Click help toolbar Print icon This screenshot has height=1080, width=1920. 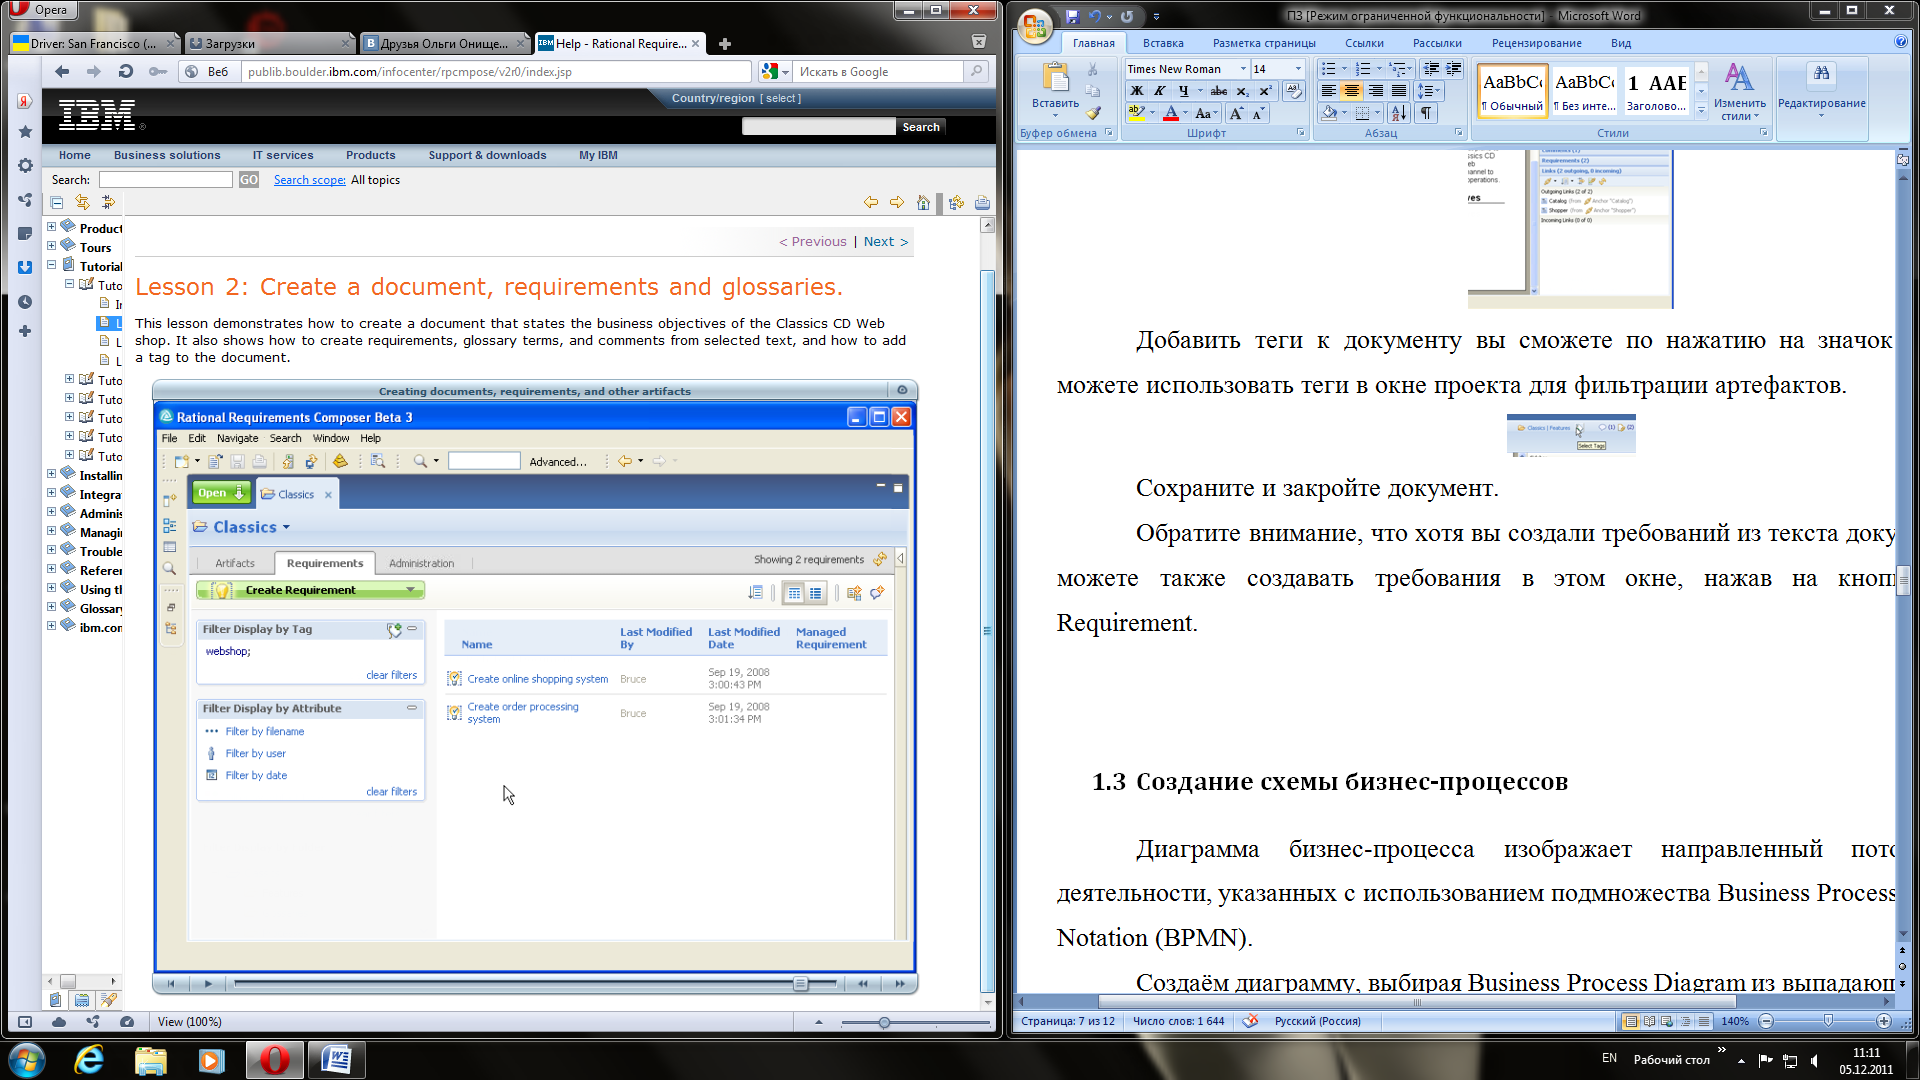(x=982, y=203)
